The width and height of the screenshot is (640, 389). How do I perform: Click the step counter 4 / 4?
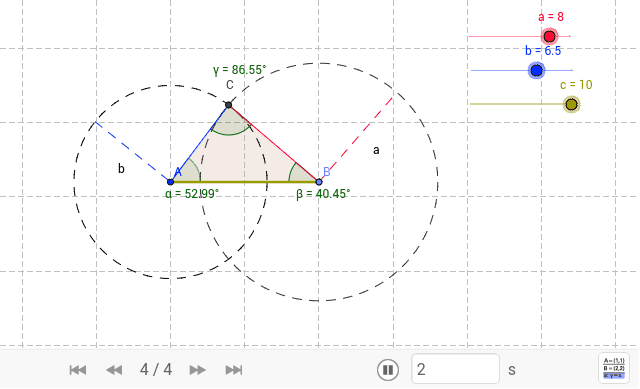coord(156,369)
